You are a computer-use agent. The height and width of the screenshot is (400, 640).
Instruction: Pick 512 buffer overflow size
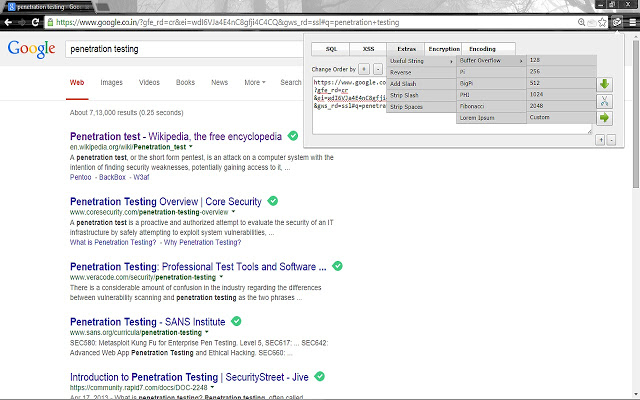click(562, 83)
